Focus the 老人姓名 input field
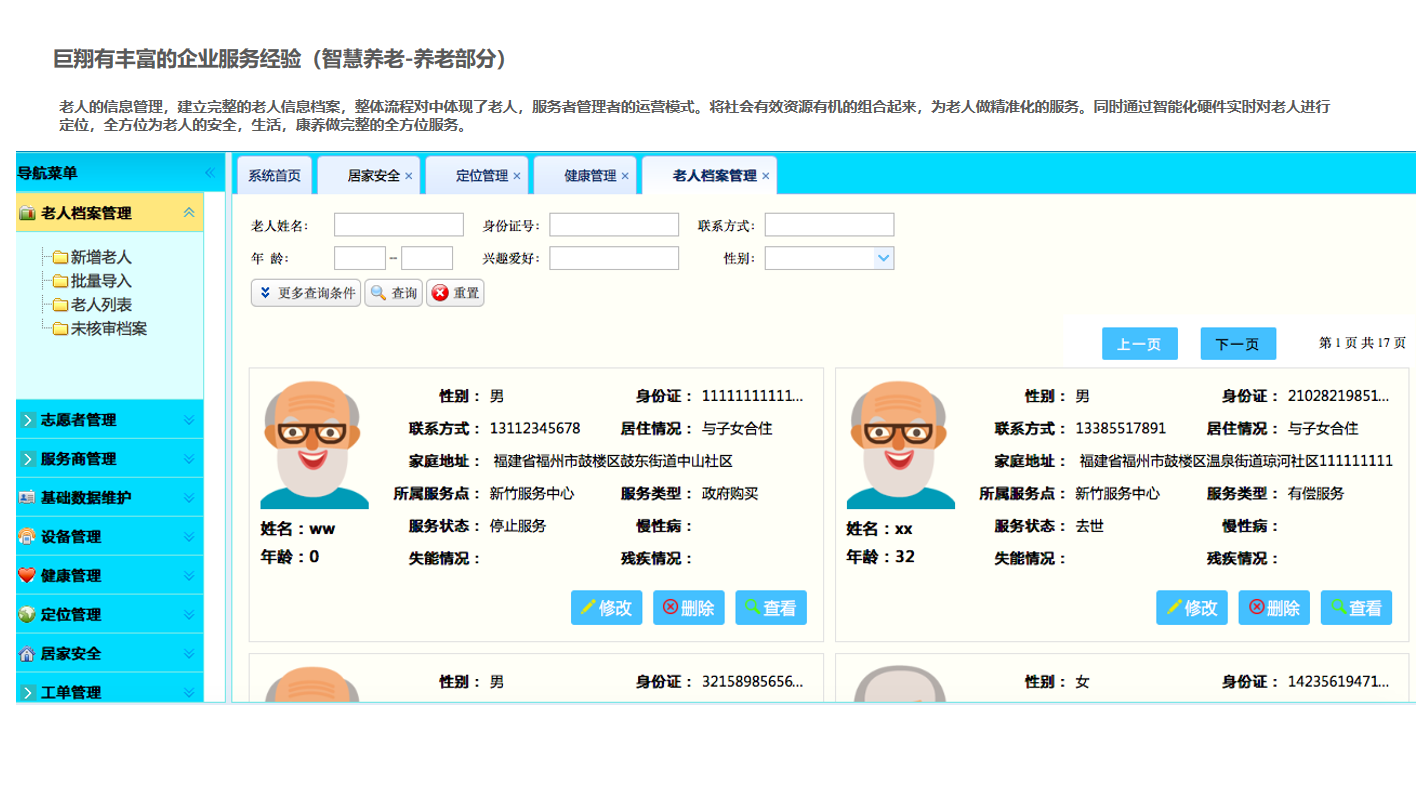Screen dimensions: 1417x794 pyautogui.click(x=398, y=225)
